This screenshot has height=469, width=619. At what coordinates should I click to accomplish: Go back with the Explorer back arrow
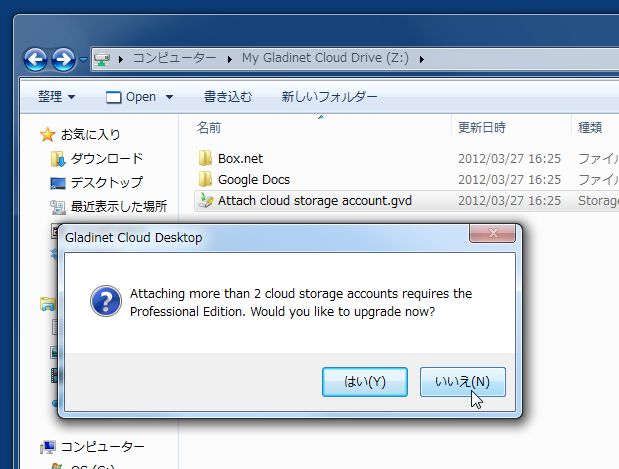click(x=36, y=60)
